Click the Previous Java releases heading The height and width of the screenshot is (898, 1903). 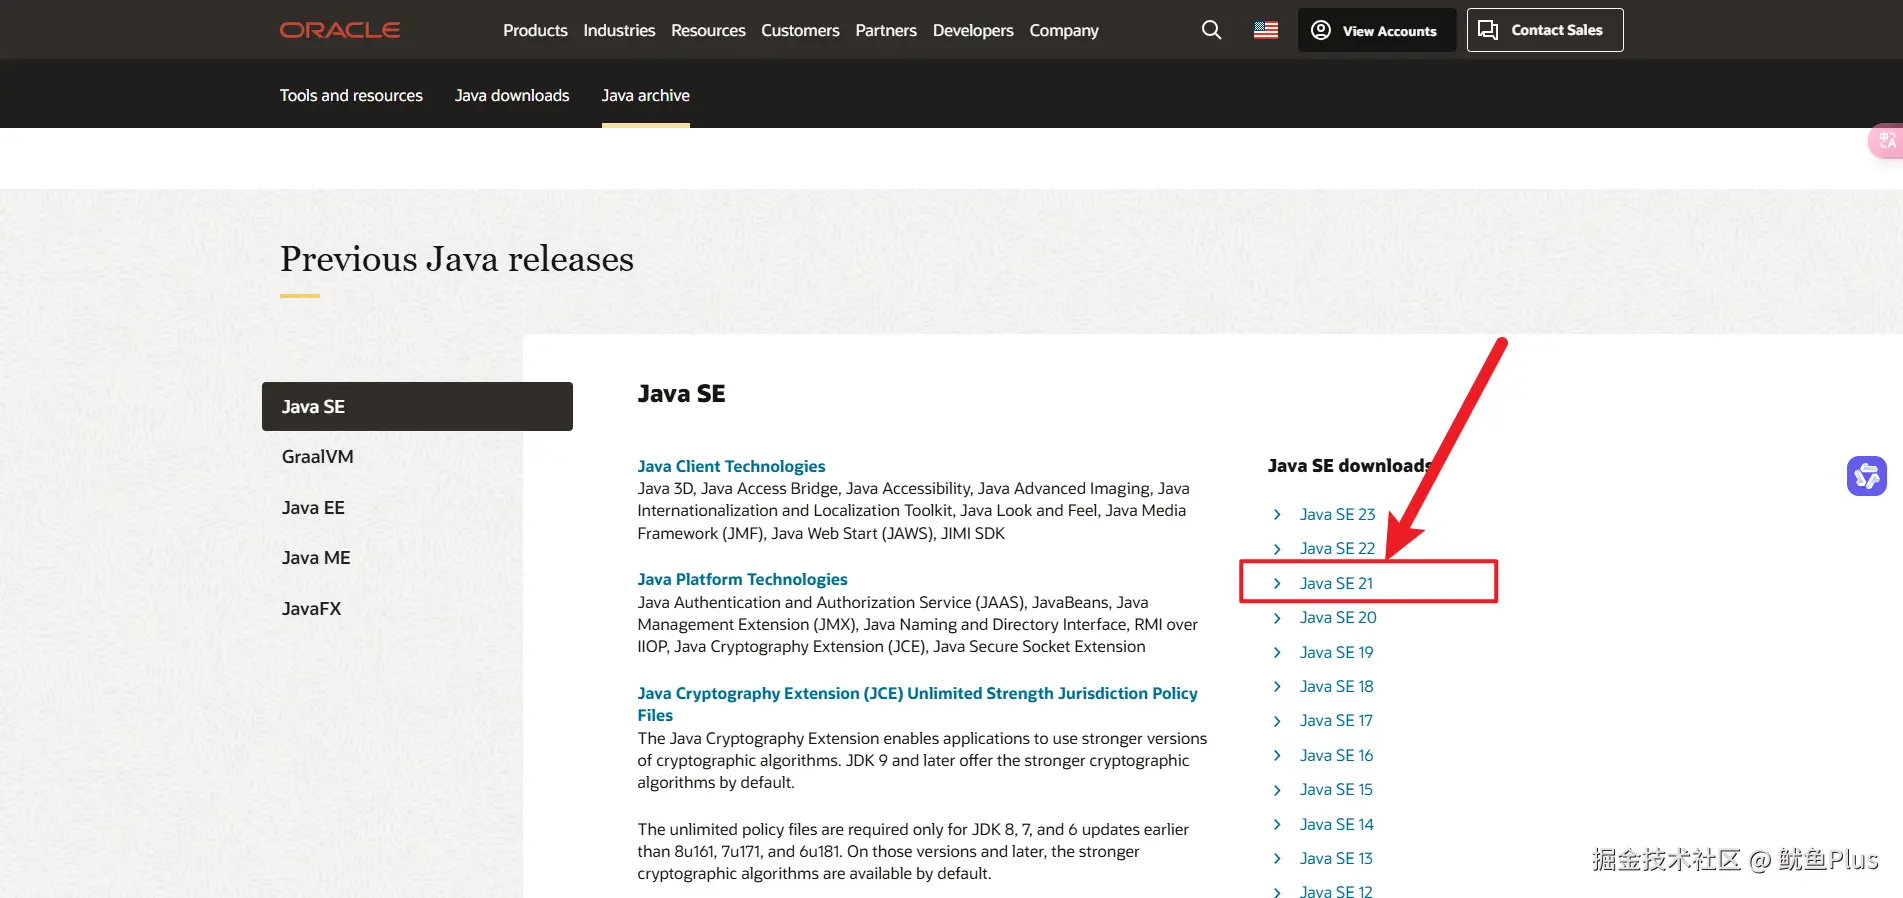pos(457,259)
